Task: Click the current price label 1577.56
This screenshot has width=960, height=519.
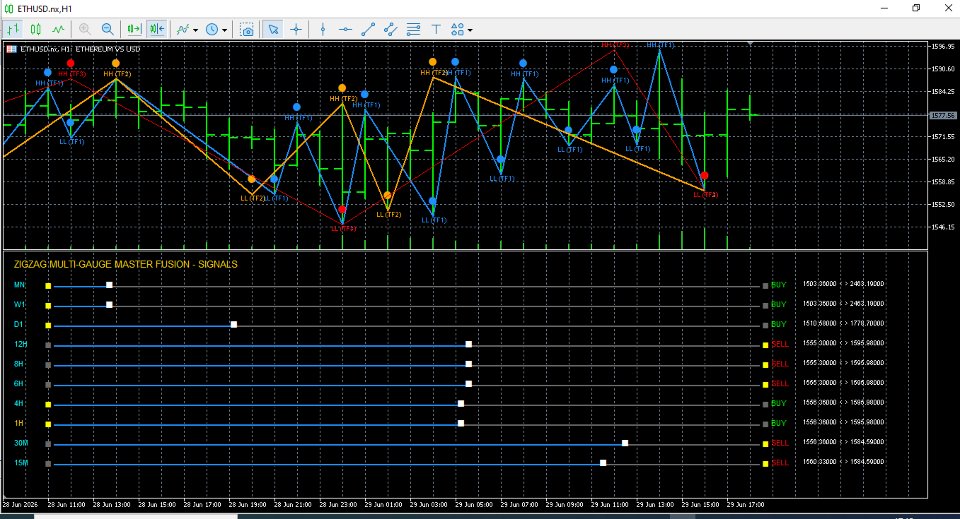Action: 942,115
